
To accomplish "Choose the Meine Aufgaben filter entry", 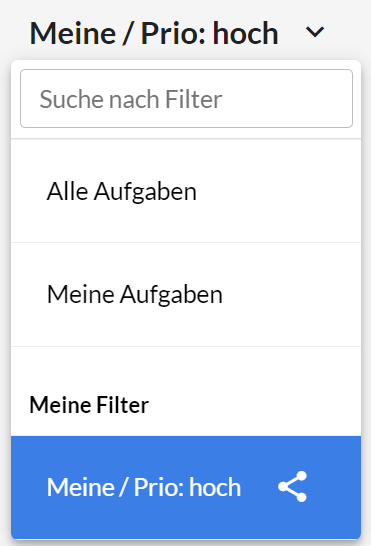I will click(x=186, y=295).
